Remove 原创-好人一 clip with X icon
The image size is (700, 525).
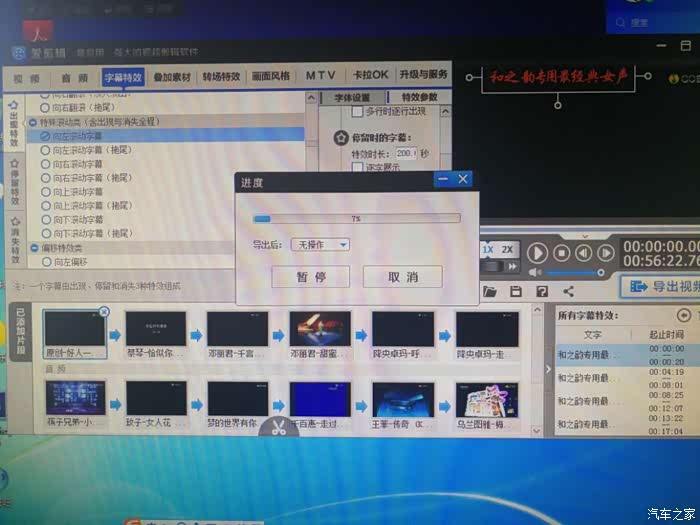tap(104, 312)
